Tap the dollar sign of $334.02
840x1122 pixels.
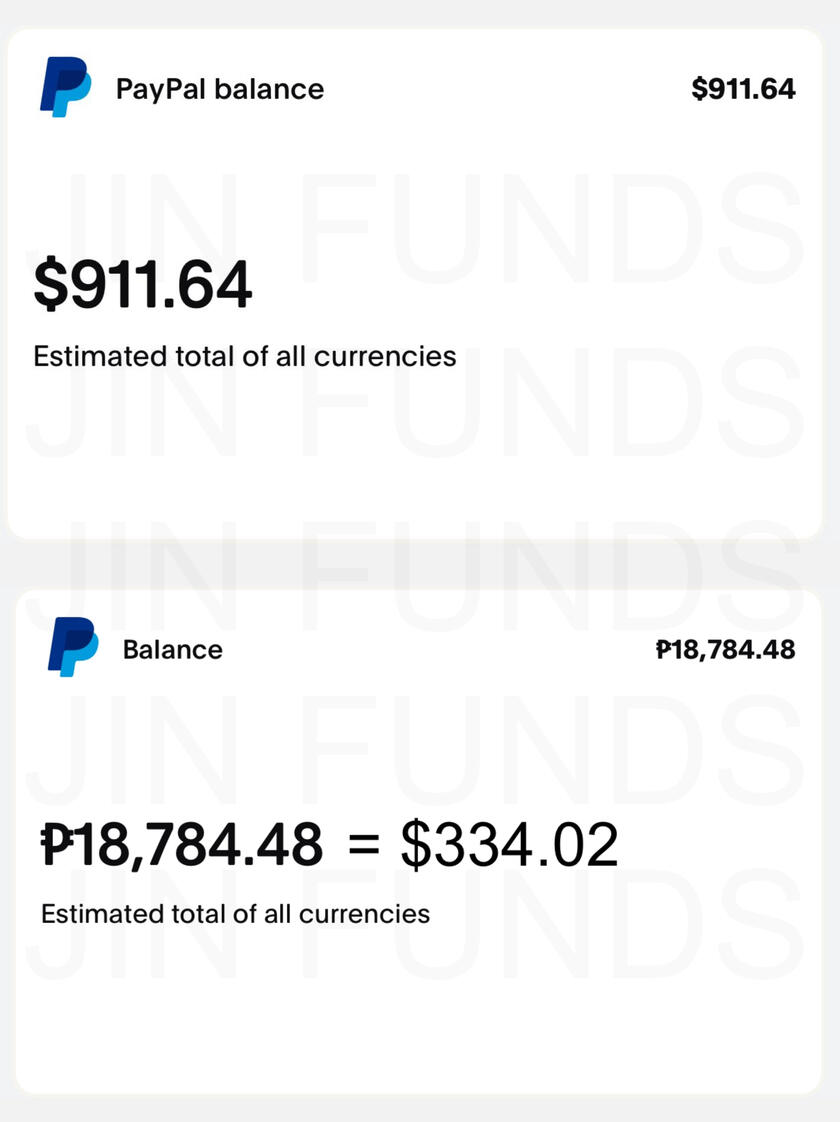(415, 846)
